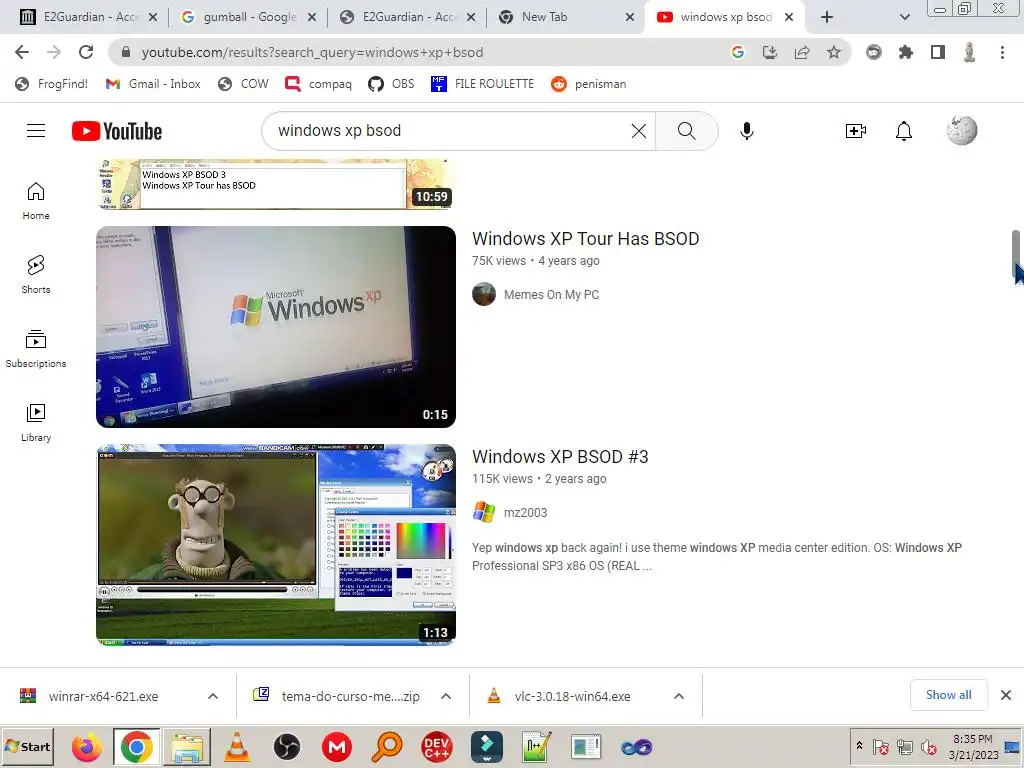
Task: Play the 10:59 video thumbnail
Action: pyautogui.click(x=276, y=184)
